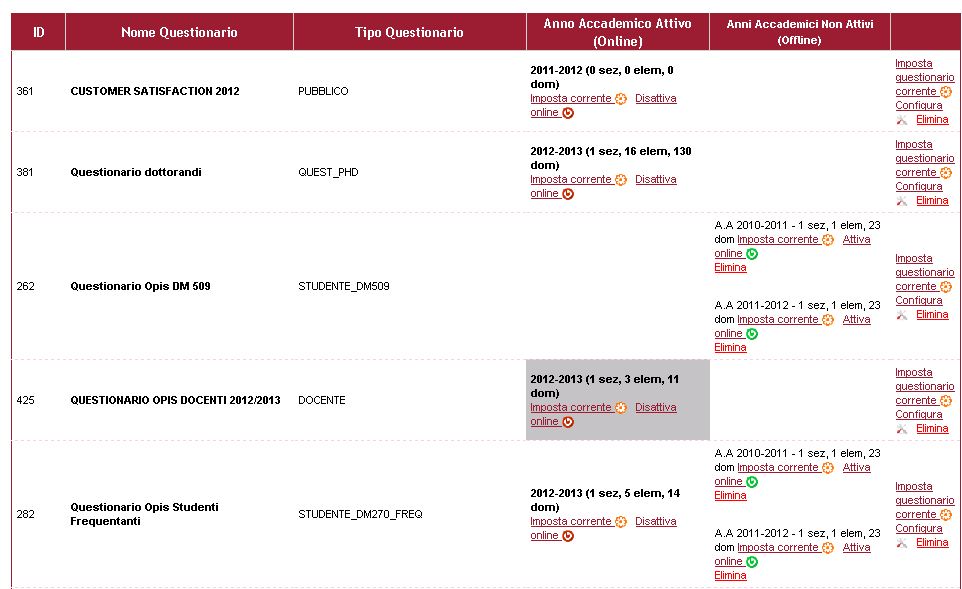962x589 pixels.
Task: Click 'Attiva online' for Studenti Frequentanti A.A 2010-2011
Action: [856, 467]
